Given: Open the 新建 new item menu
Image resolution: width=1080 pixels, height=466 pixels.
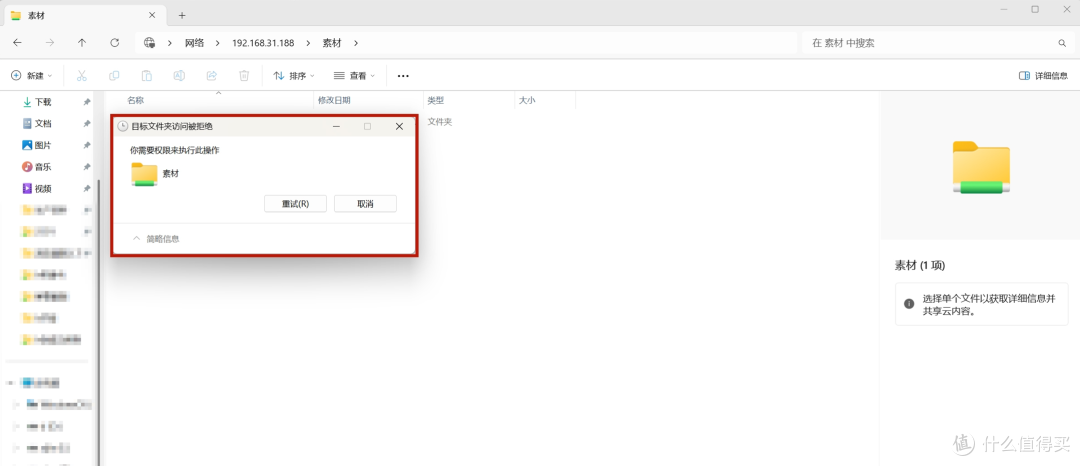Looking at the screenshot, I should (x=31, y=76).
